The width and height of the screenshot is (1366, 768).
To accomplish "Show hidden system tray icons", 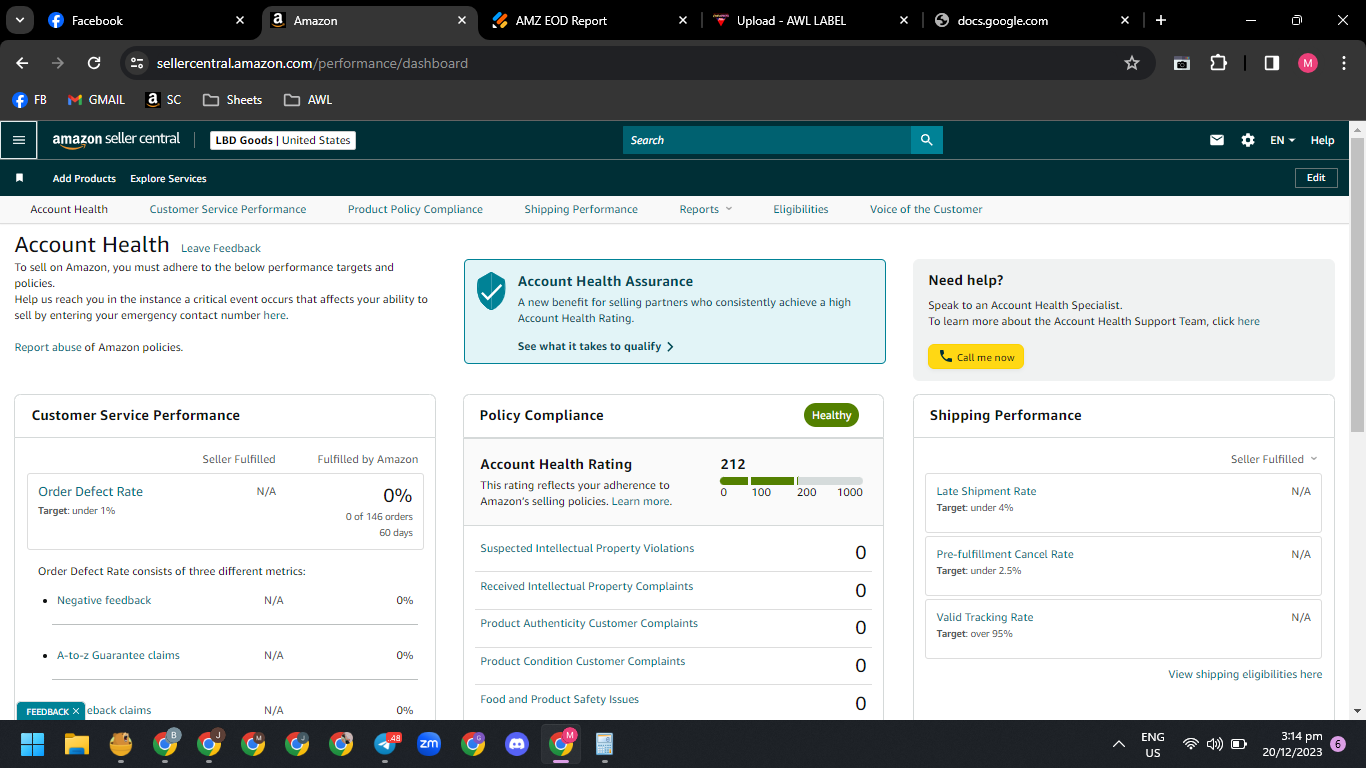I will [x=1119, y=744].
